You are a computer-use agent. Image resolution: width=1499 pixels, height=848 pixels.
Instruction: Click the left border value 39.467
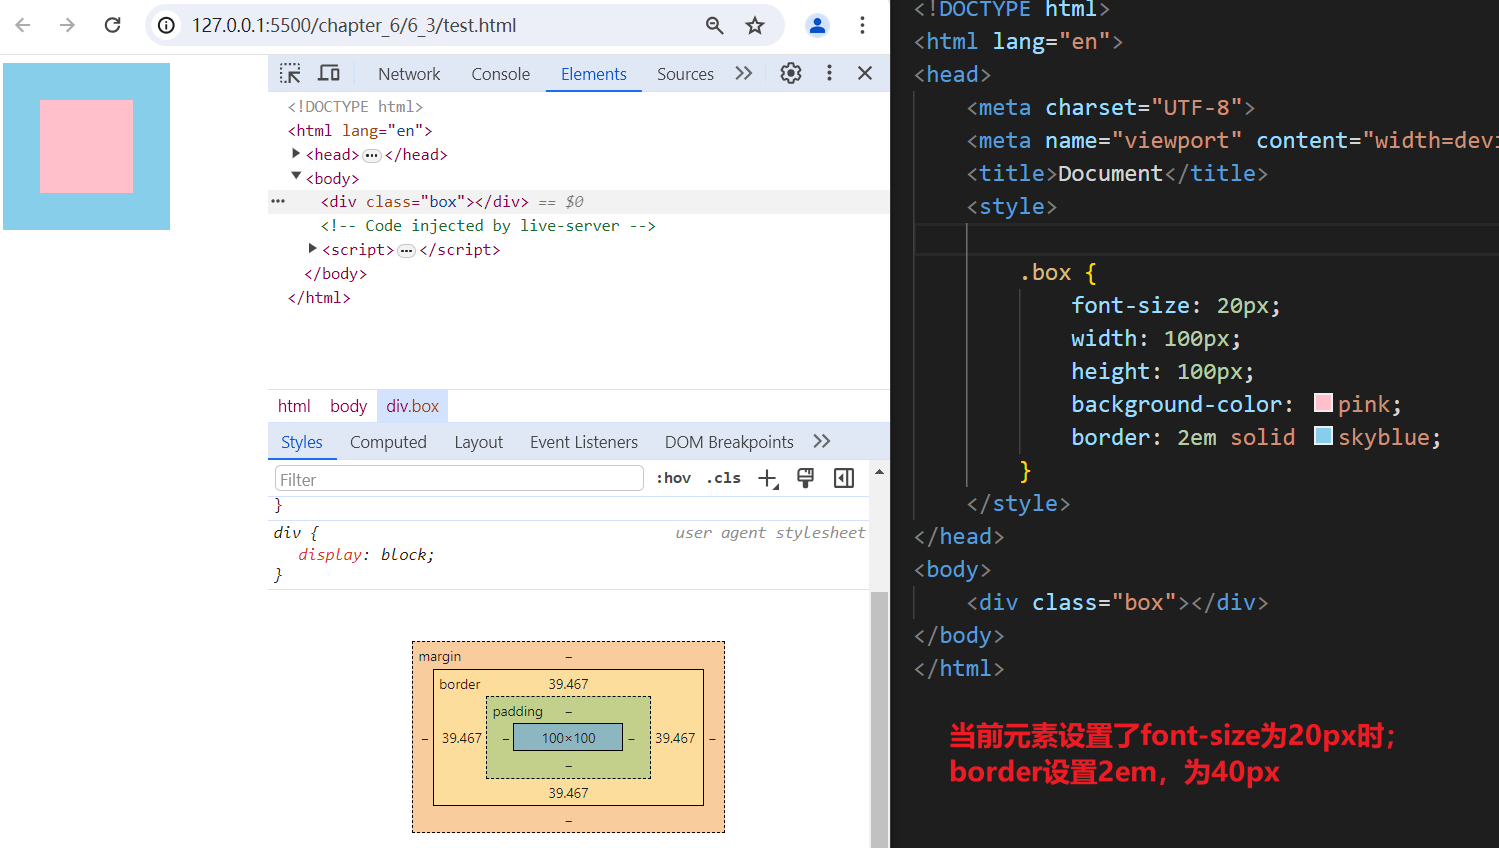tap(462, 738)
